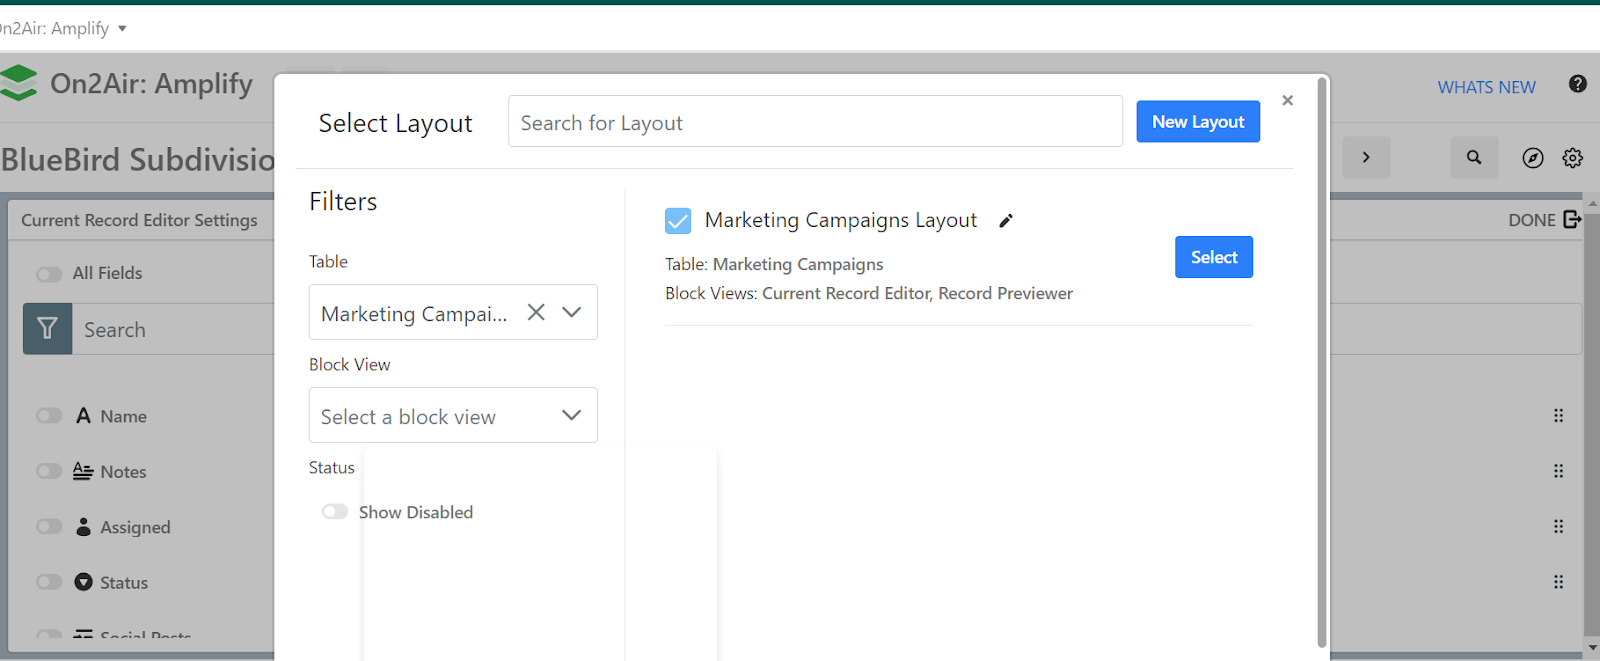Image resolution: width=1600 pixels, height=661 pixels.
Task: Open the On2Air: Amplify app menu
Action: point(62,28)
